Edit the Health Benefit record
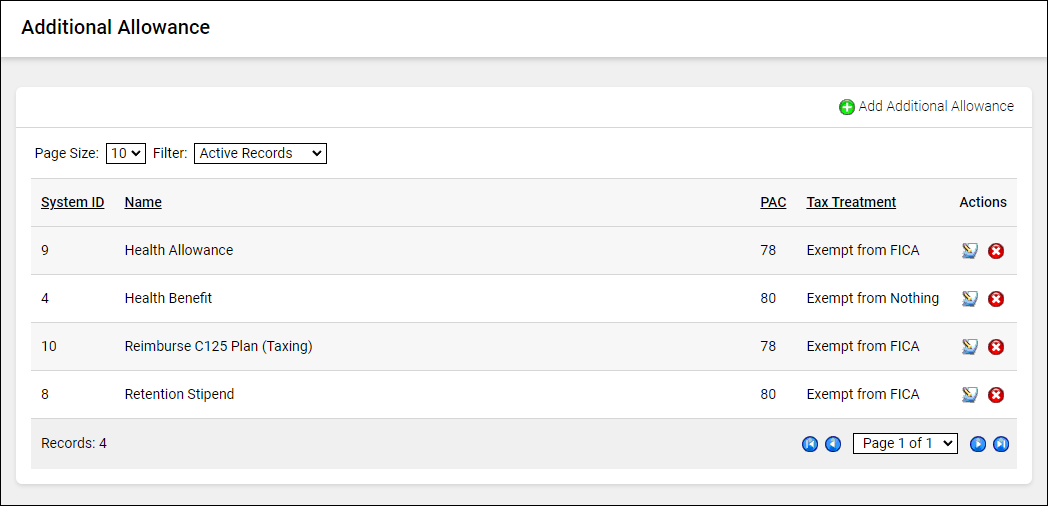The image size is (1048, 506). click(x=969, y=299)
